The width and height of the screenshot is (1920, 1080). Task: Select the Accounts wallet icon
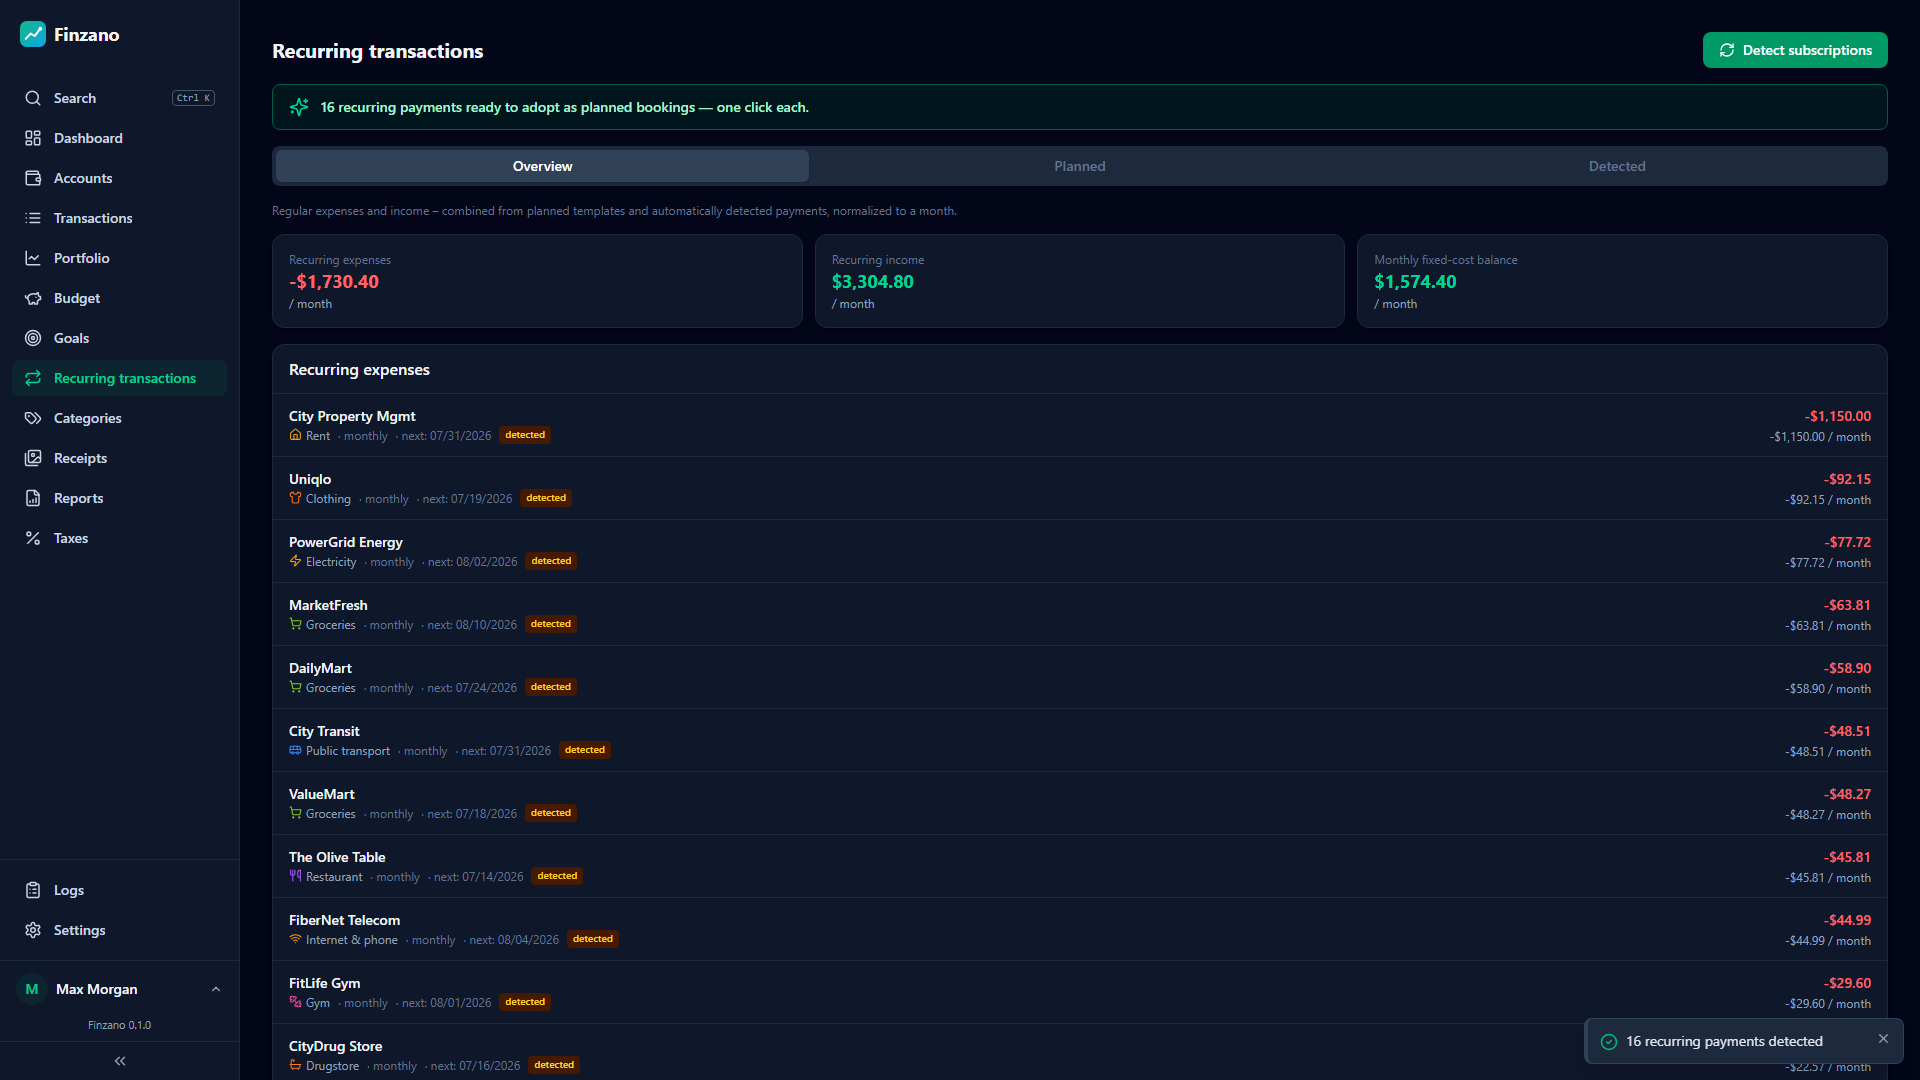click(x=33, y=178)
